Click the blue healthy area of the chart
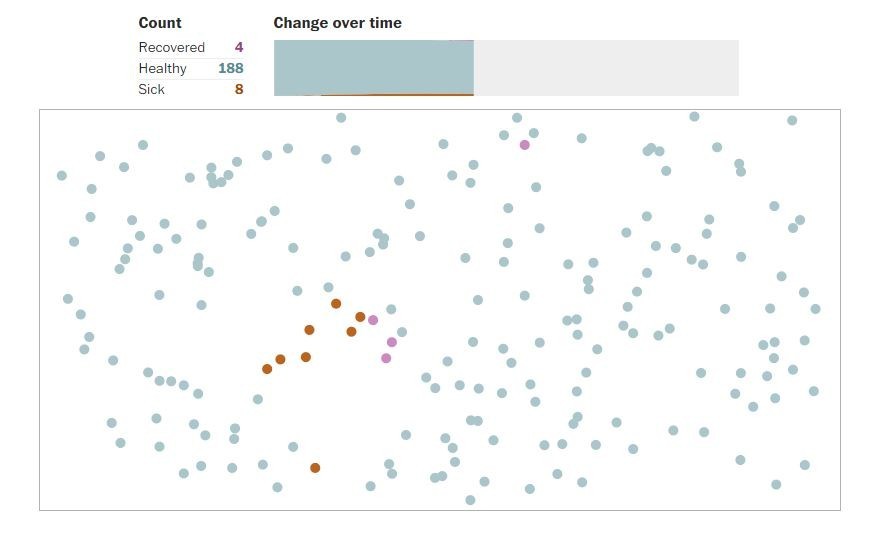The height and width of the screenshot is (539, 878). click(x=373, y=66)
